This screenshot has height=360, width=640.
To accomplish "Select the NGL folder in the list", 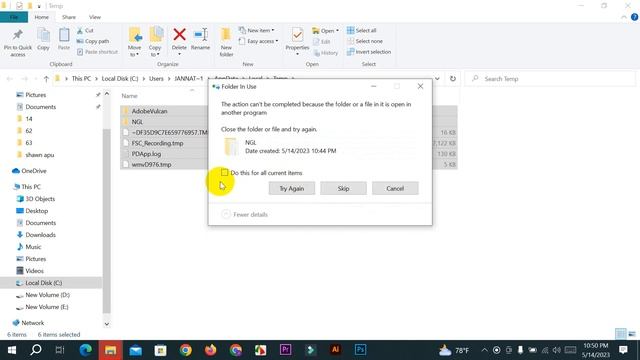I will tap(137, 122).
